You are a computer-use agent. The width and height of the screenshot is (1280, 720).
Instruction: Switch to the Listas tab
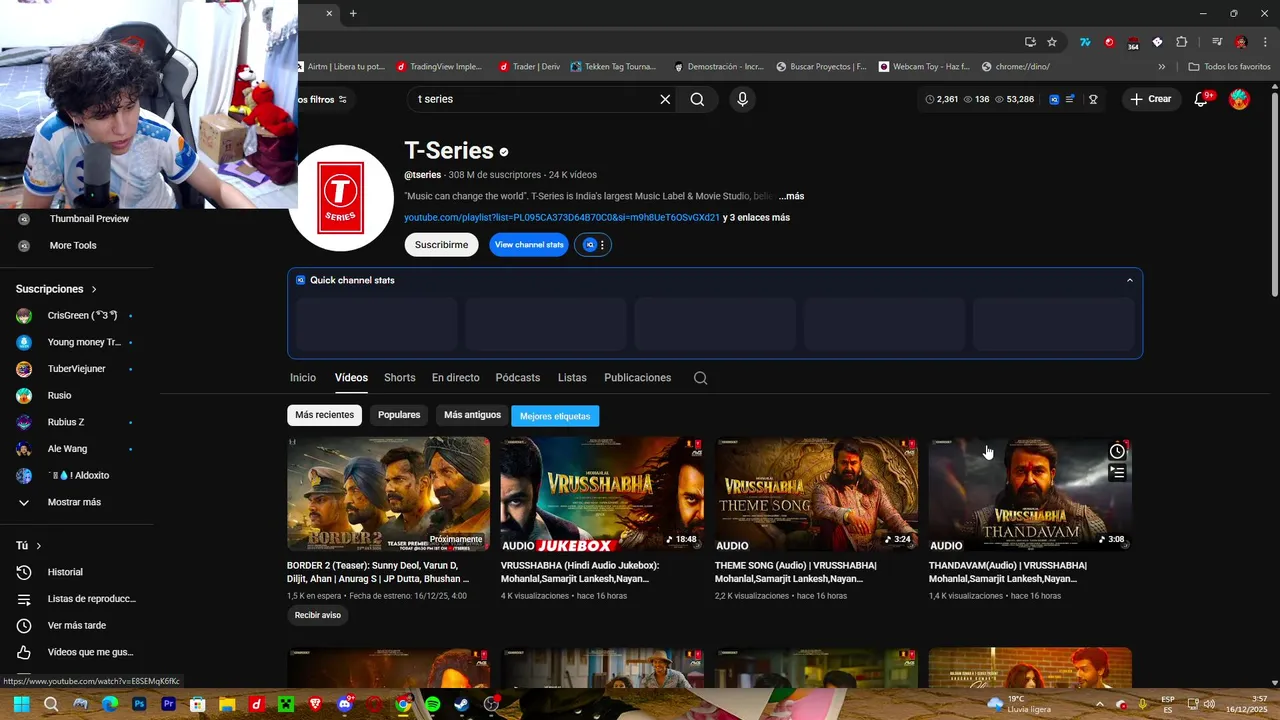(572, 378)
